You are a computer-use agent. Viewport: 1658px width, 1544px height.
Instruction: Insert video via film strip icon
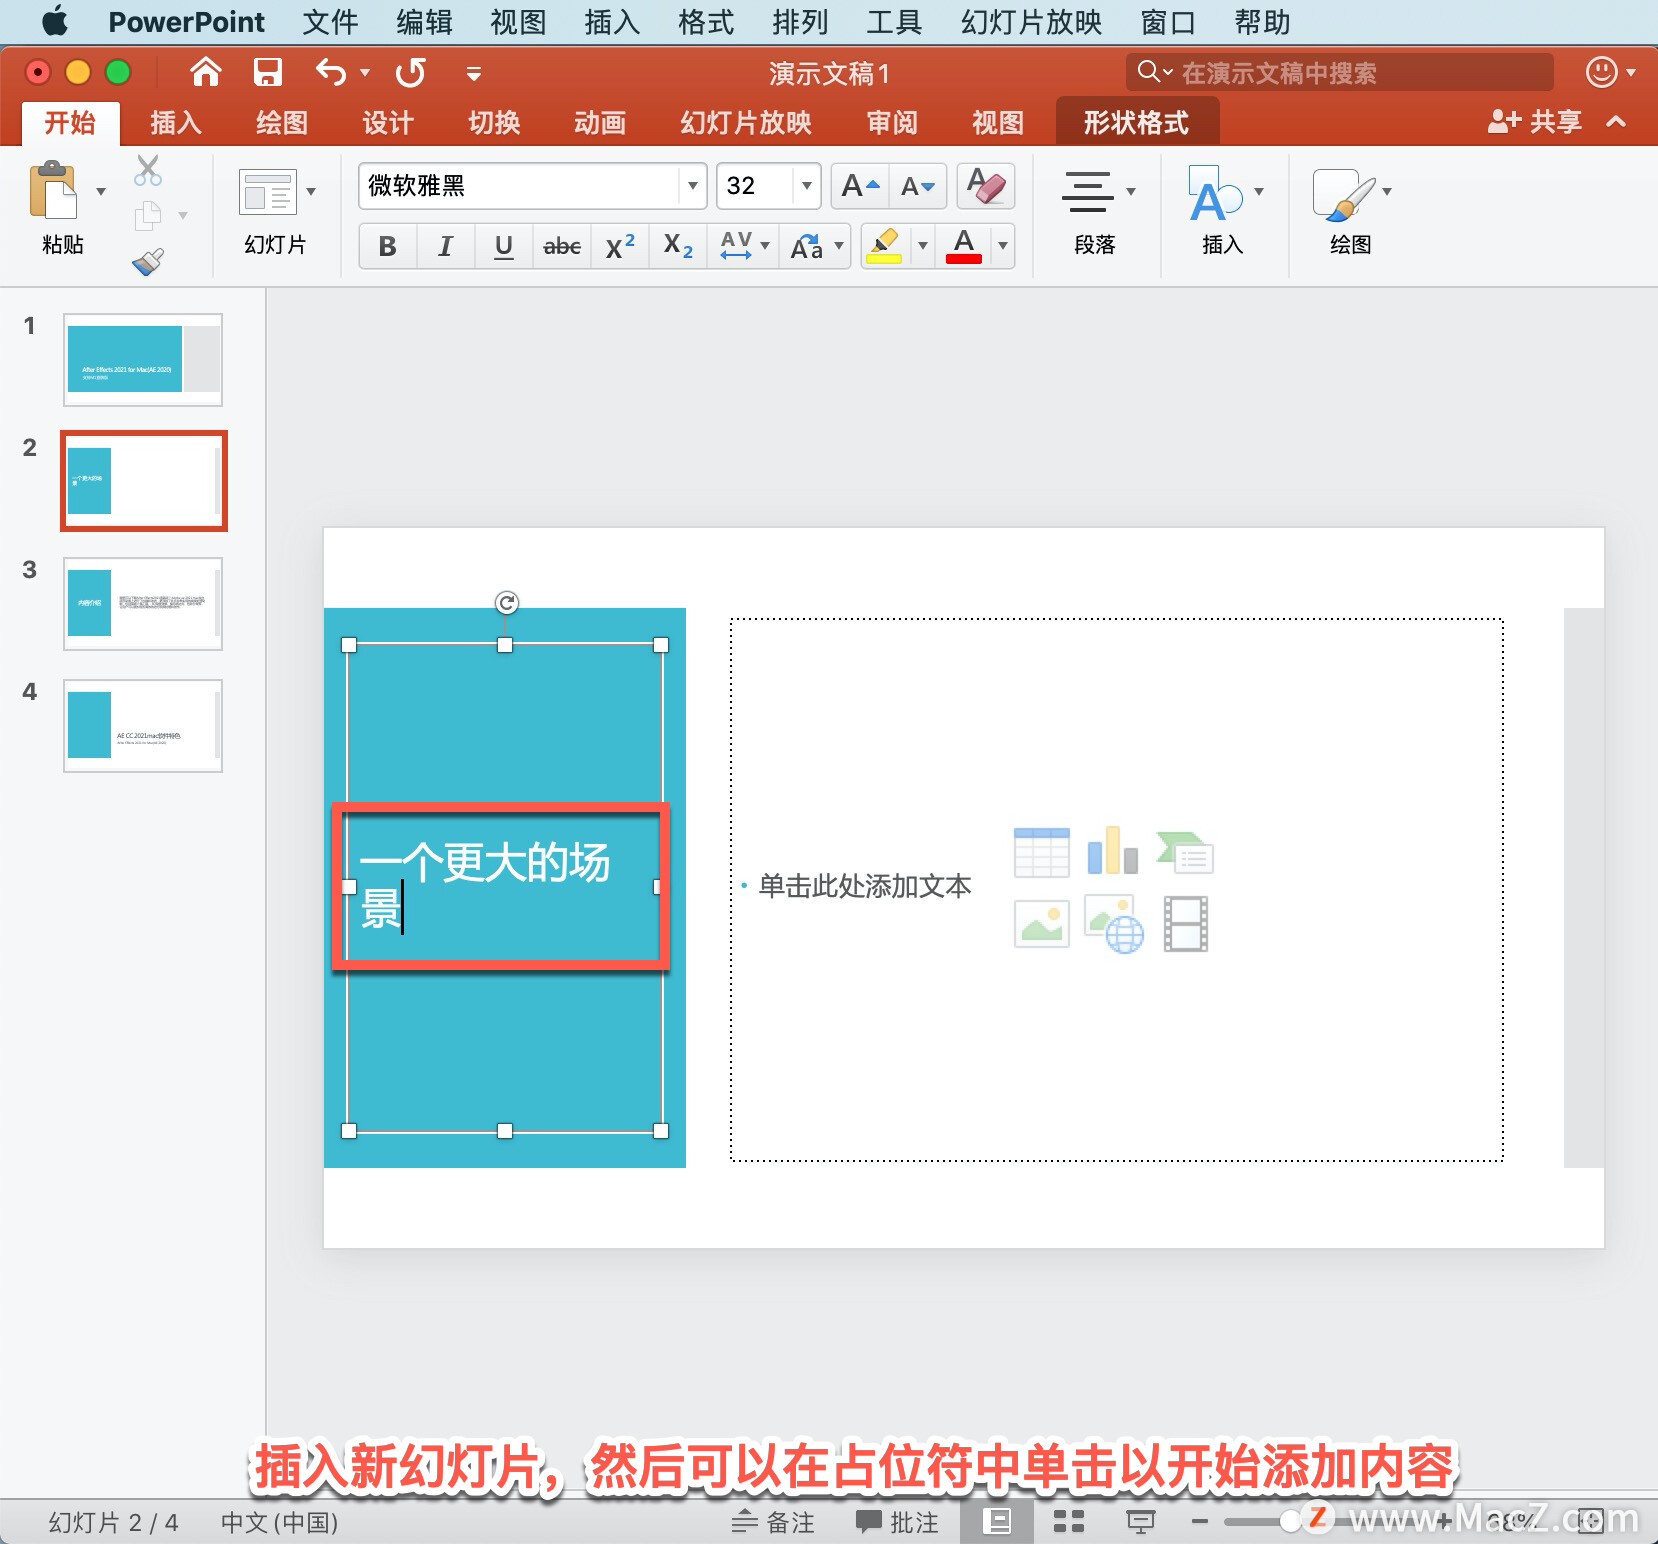point(1185,923)
